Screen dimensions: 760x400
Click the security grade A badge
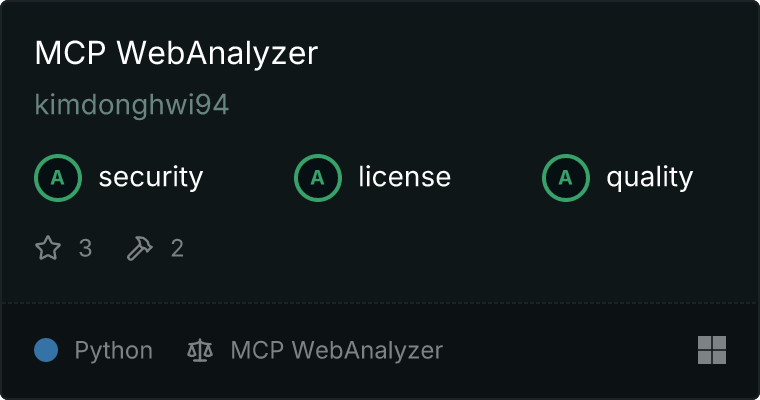coord(58,178)
